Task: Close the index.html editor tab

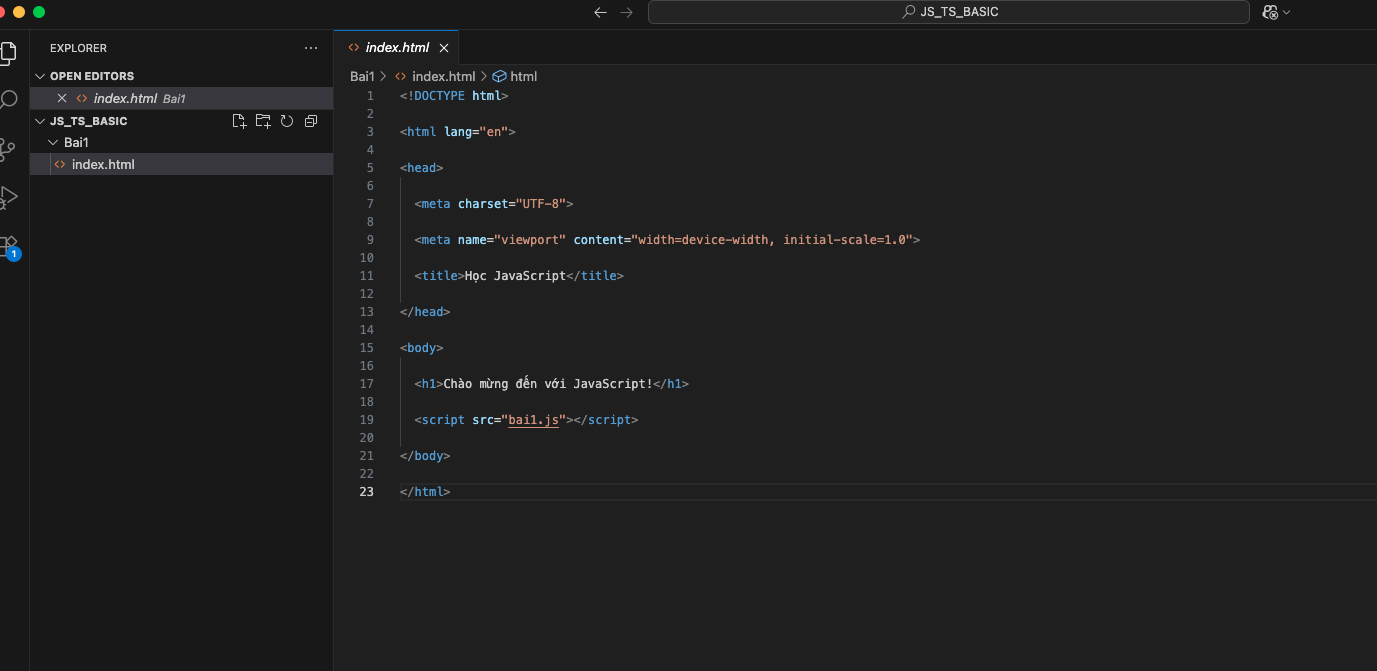Action: (444, 48)
